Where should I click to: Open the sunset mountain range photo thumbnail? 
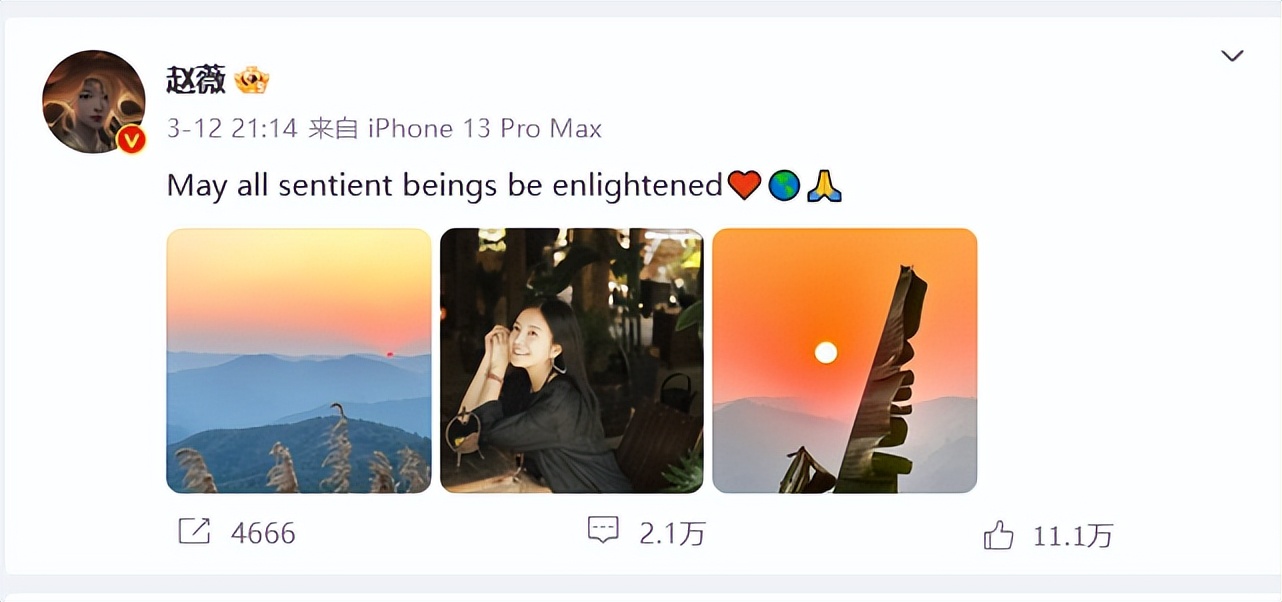299,361
